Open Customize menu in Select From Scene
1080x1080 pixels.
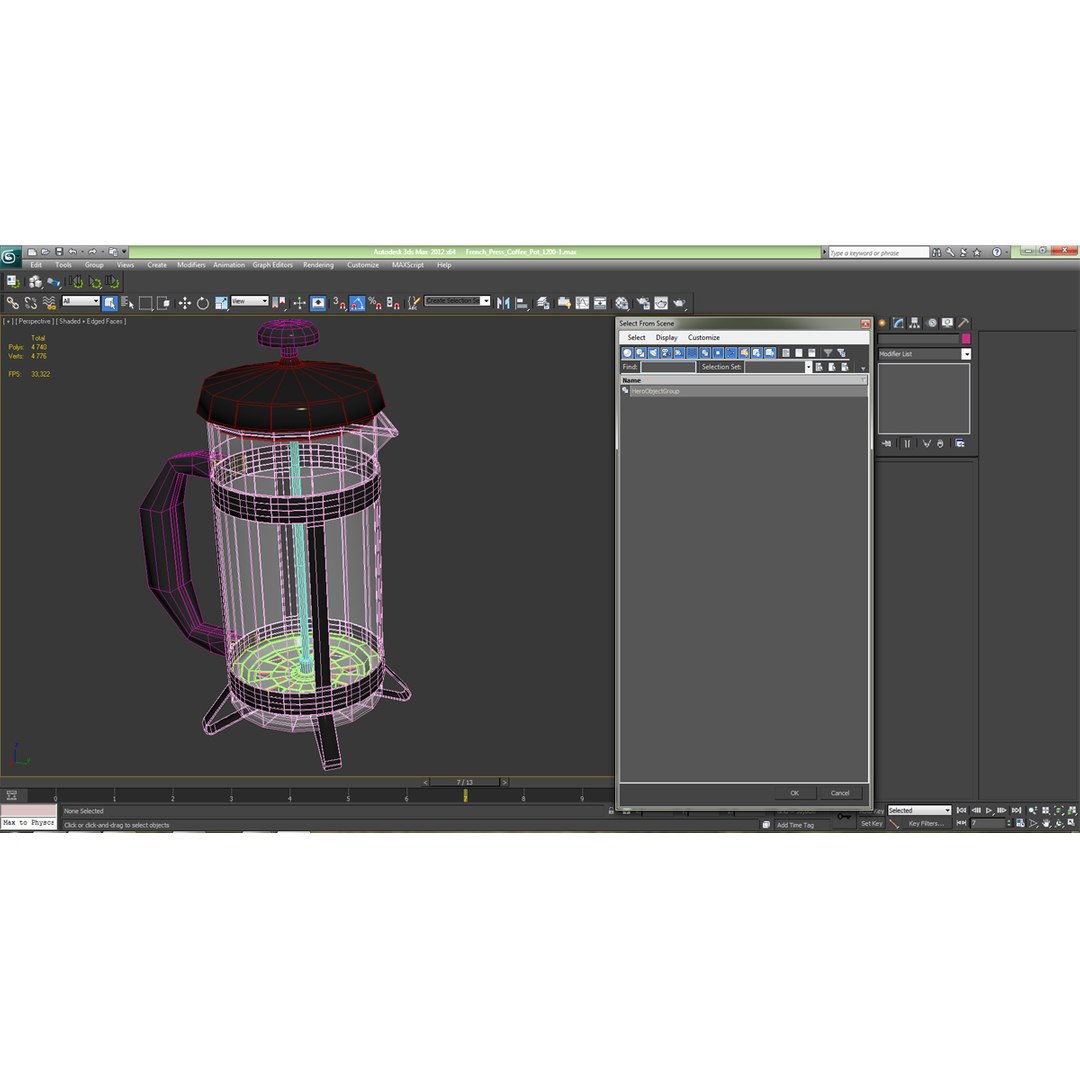(x=704, y=338)
